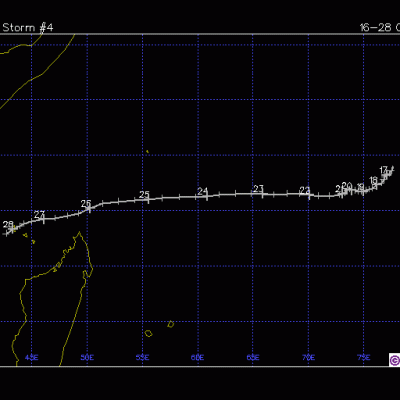Click the 75E longitude label
The height and width of the screenshot is (400, 400).
point(364,358)
